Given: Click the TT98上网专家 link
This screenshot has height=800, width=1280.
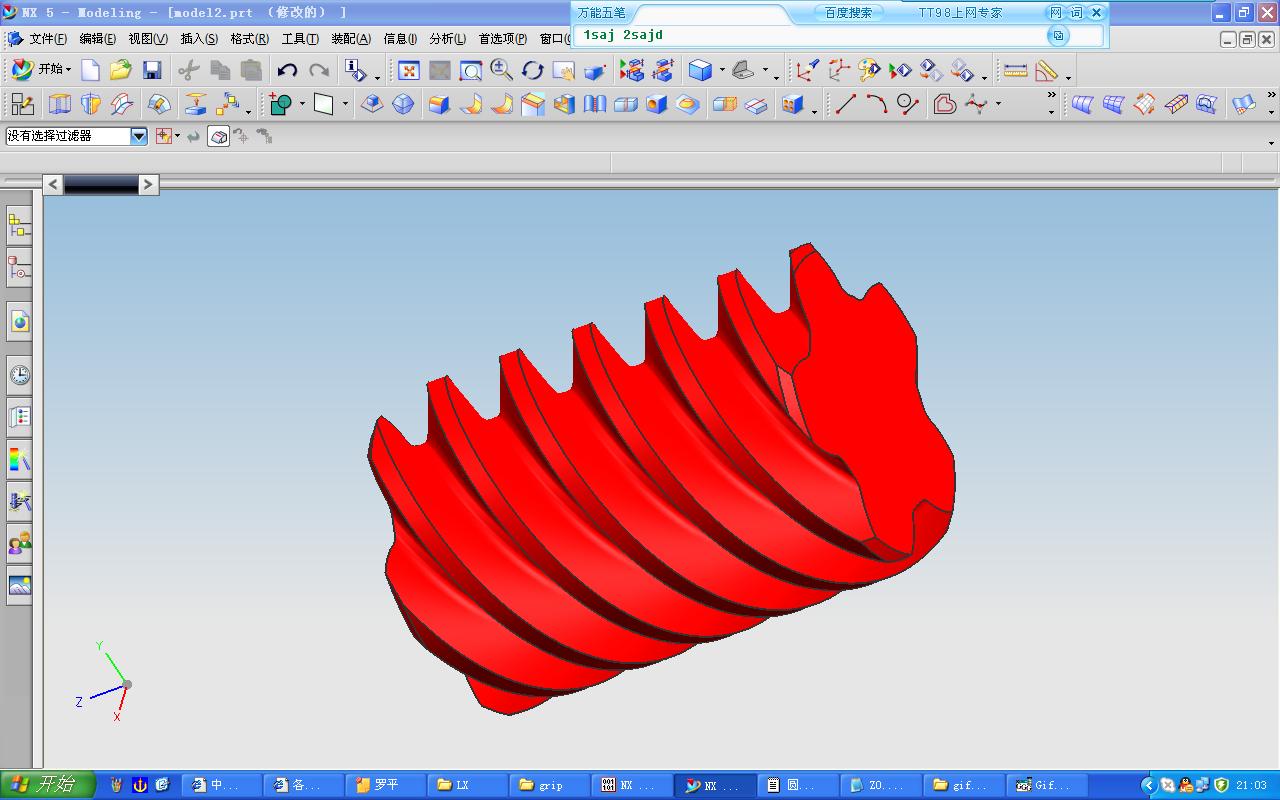Looking at the screenshot, I should tap(960, 13).
